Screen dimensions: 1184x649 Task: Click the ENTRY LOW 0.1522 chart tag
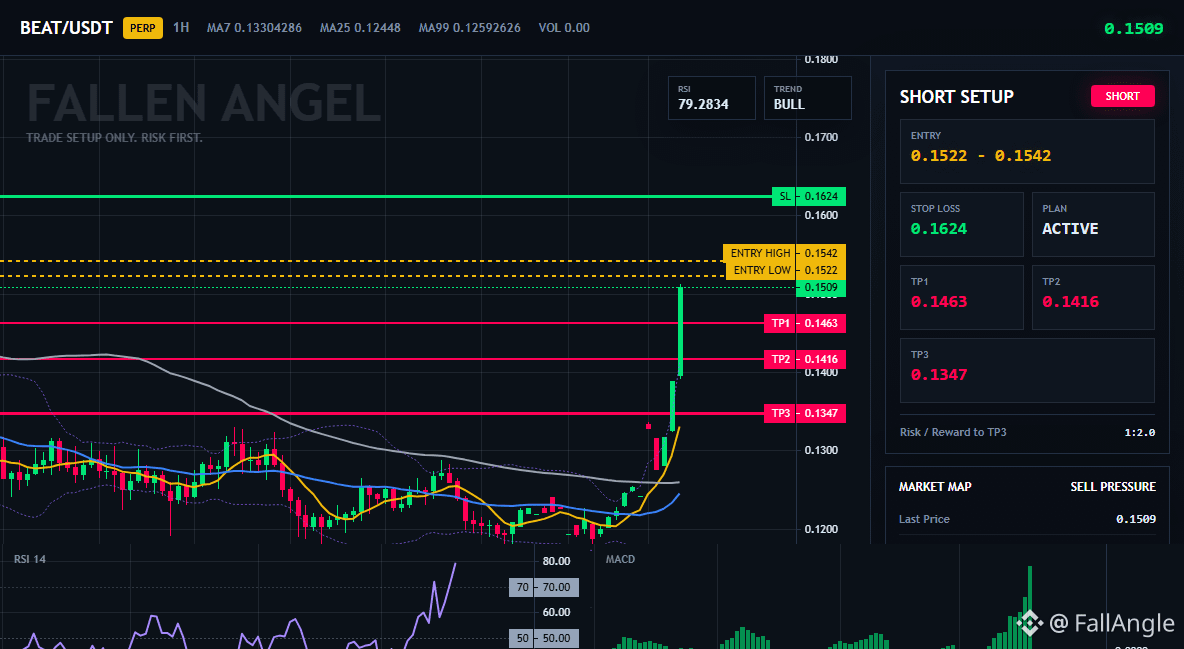pos(785,270)
